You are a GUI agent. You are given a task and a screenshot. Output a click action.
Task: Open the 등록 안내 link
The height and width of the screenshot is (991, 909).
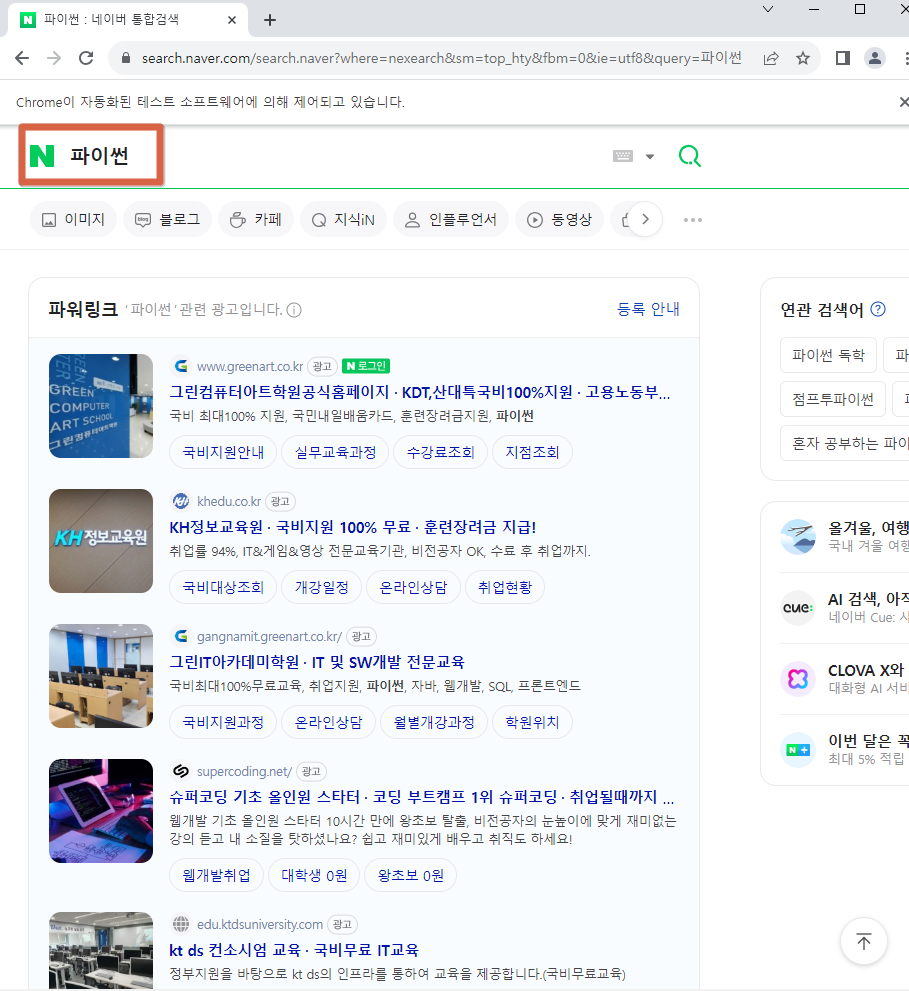(648, 309)
